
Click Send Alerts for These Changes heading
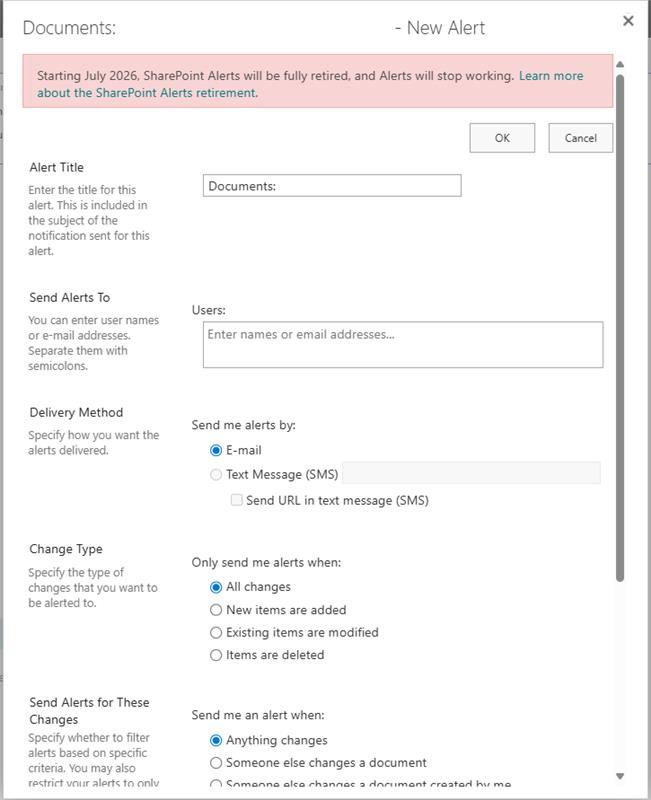pyautogui.click(x=89, y=711)
